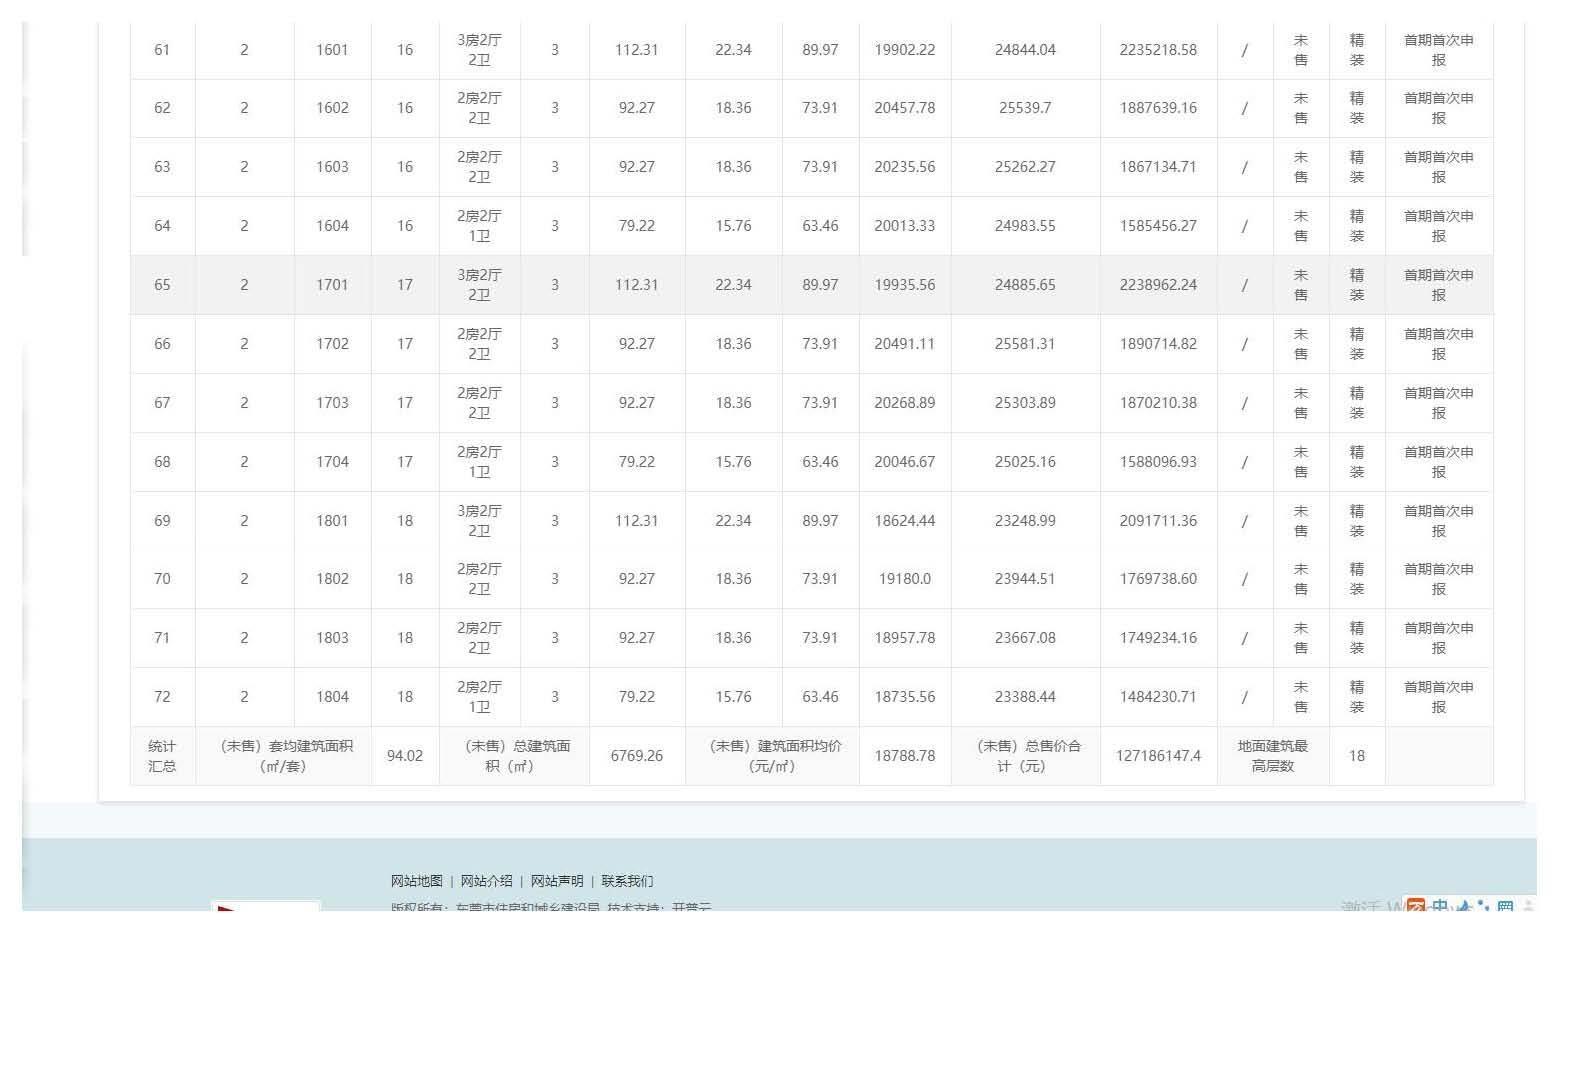Click the 首期首次申报 cell in row 72
Screen dimensions: 1591x1092
[1438, 697]
